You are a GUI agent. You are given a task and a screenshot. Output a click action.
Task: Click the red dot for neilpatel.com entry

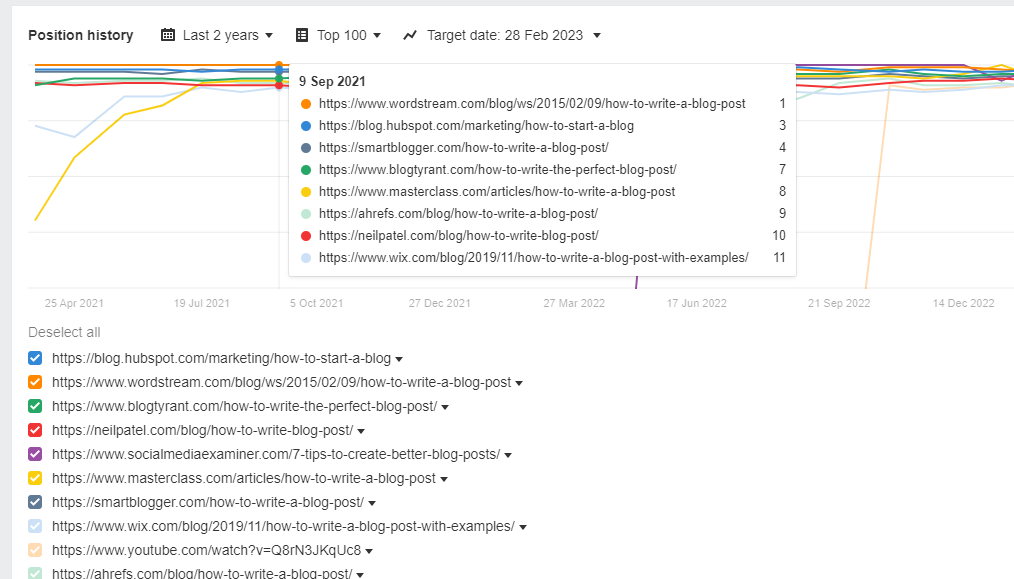(x=305, y=235)
